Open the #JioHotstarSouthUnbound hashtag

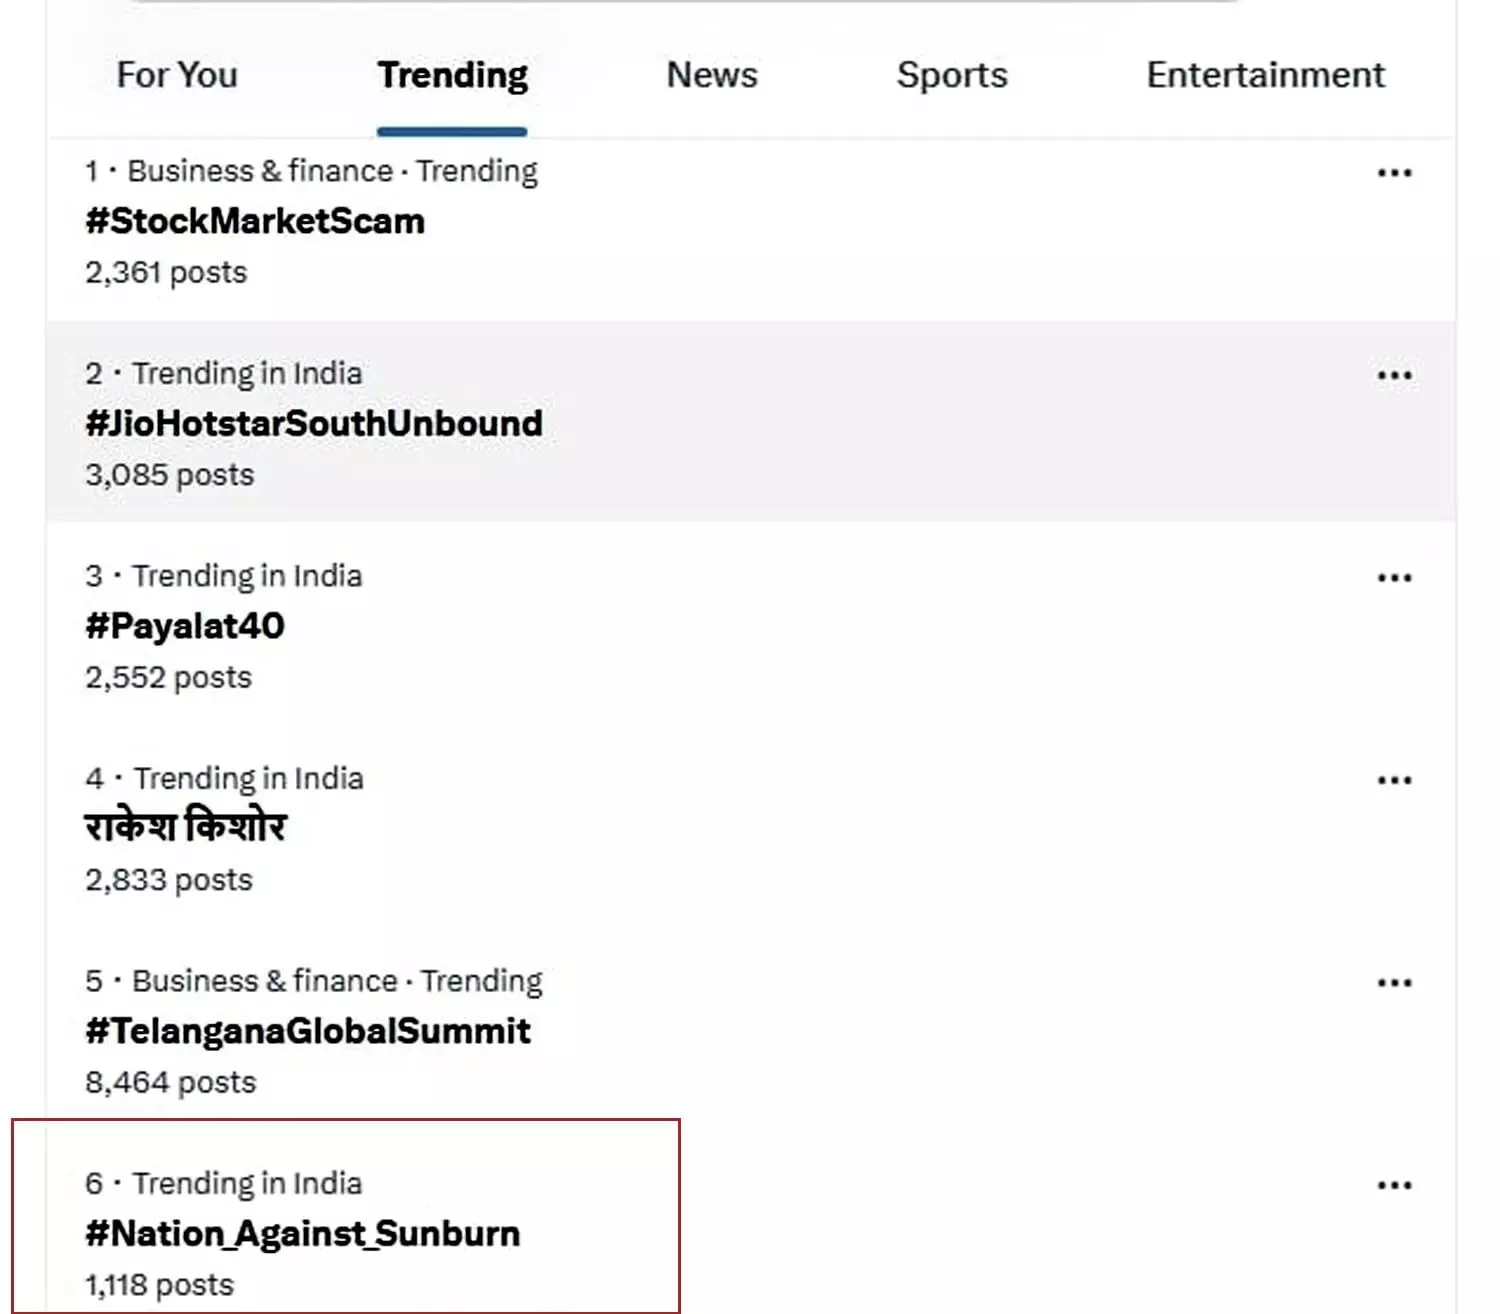[x=314, y=423]
